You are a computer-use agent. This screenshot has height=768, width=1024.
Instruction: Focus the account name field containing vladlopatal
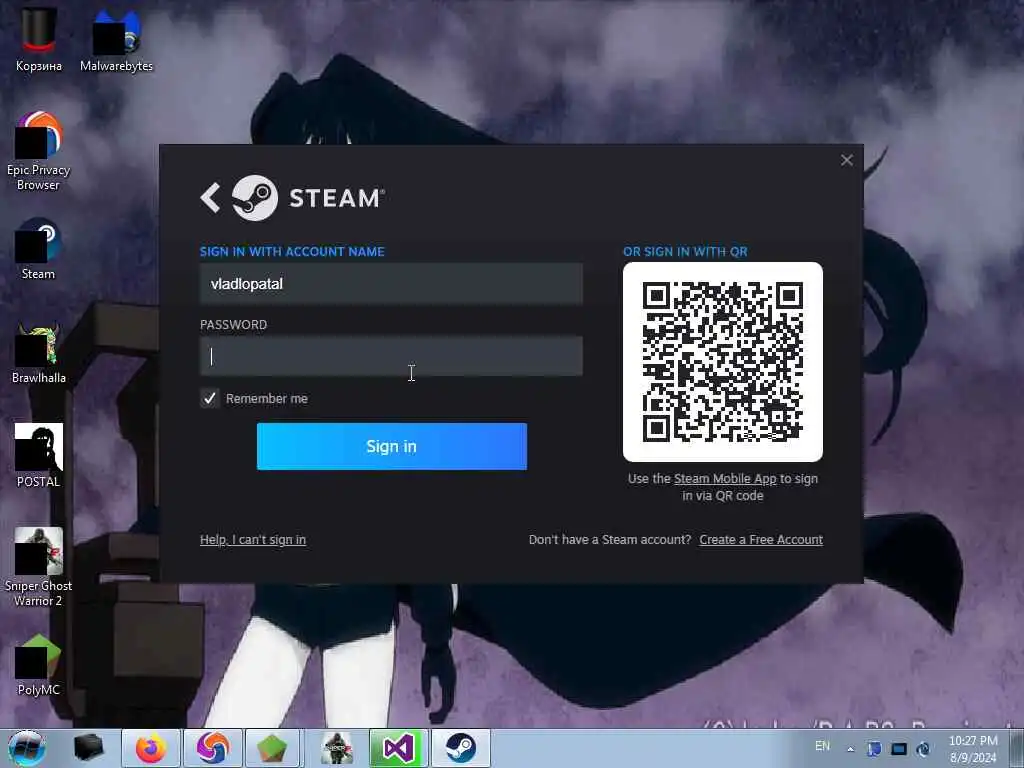[391, 284]
